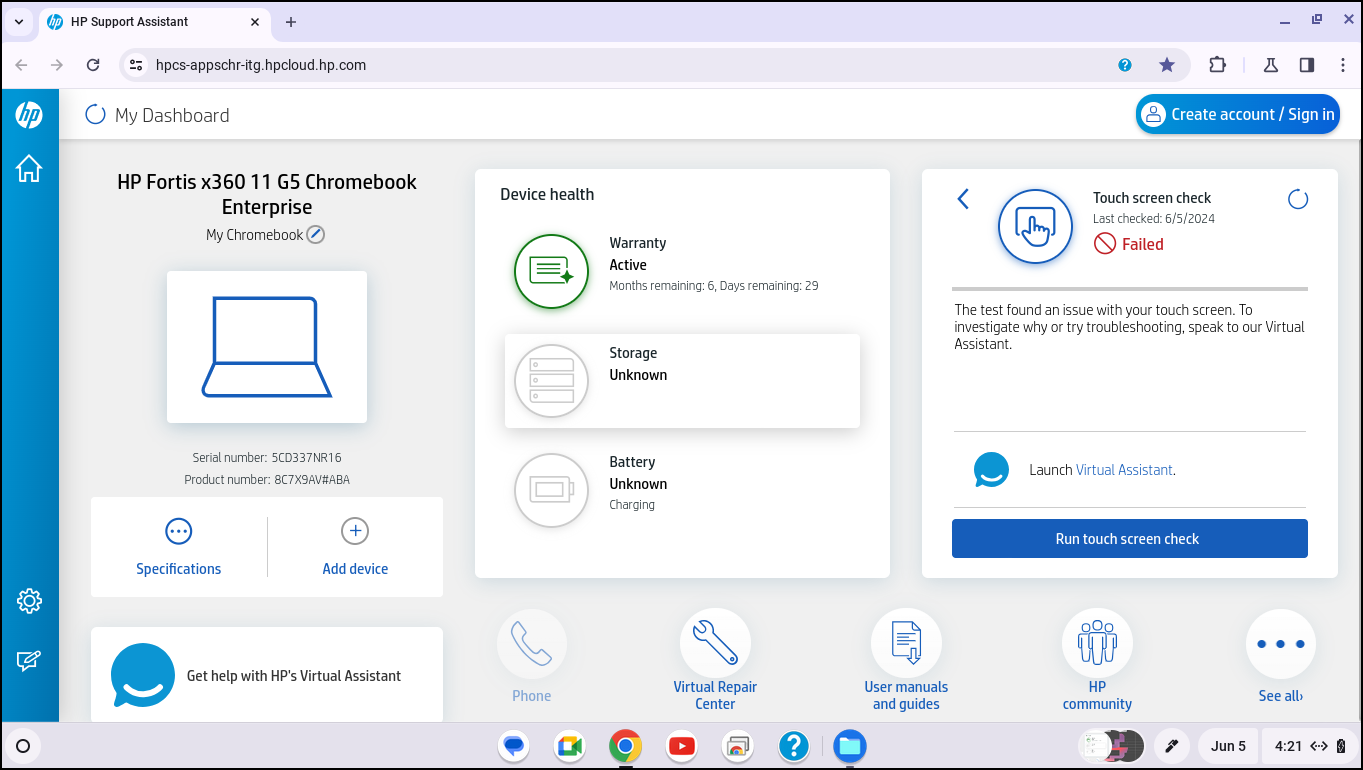Open the touch screen check icon
Screen dimensions: 1363x770
(x=1035, y=227)
